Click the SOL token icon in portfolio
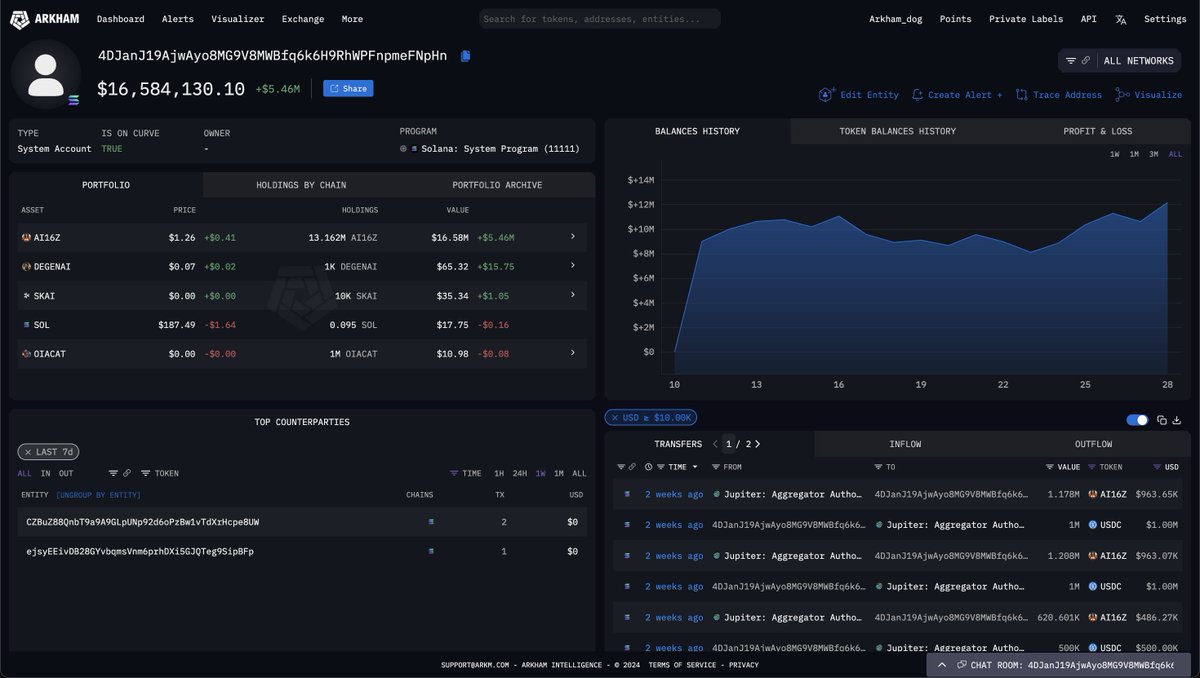1200x678 pixels. point(26,325)
